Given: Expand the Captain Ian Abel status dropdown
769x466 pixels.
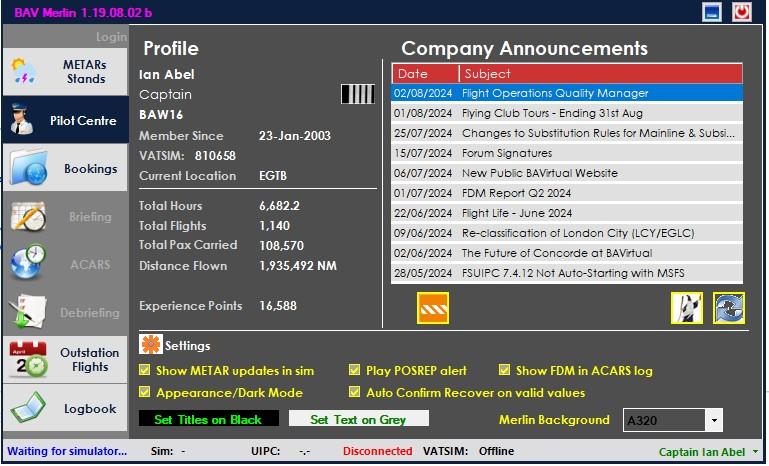Looking at the screenshot, I should (x=756, y=452).
